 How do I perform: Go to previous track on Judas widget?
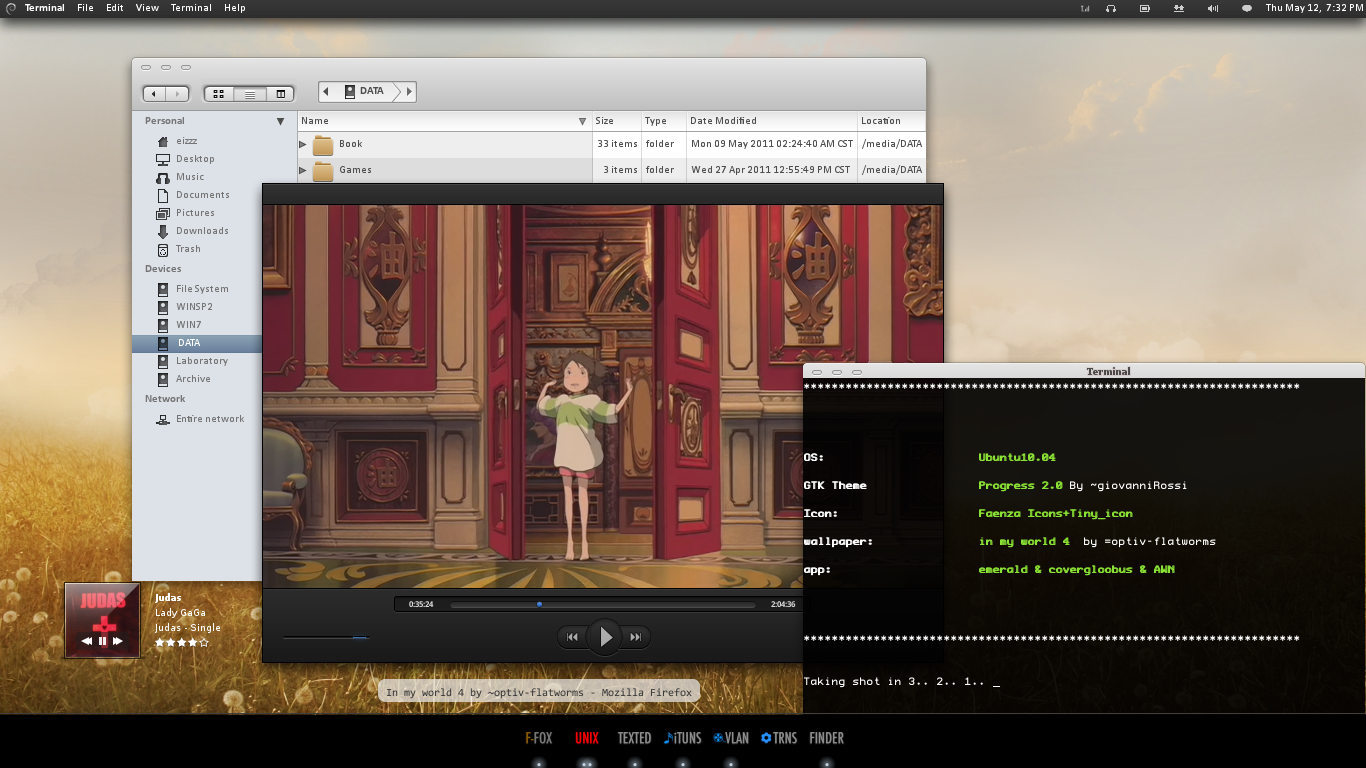[87, 641]
